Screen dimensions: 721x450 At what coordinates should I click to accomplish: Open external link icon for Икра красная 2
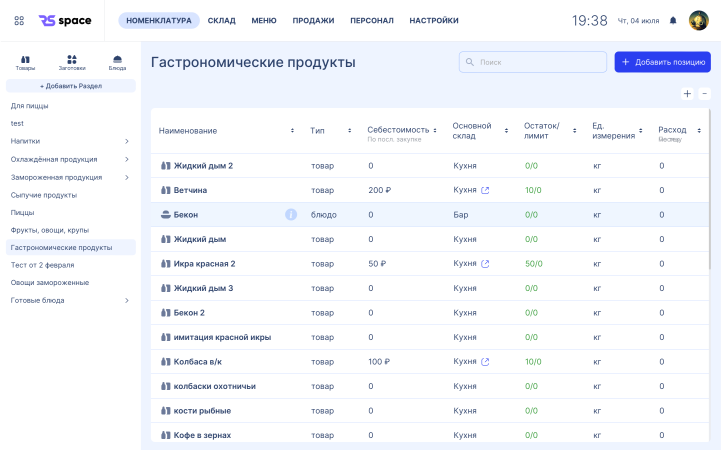(x=485, y=264)
